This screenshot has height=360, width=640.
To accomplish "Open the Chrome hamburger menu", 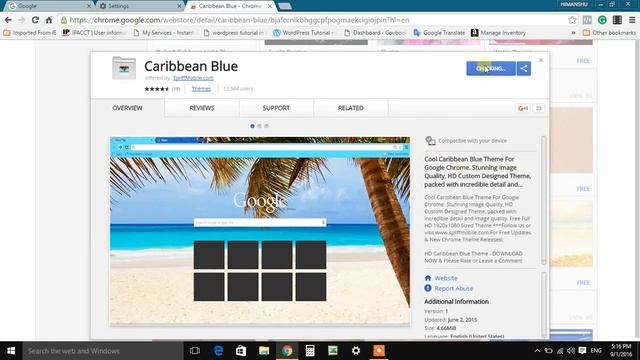I will click(x=632, y=20).
